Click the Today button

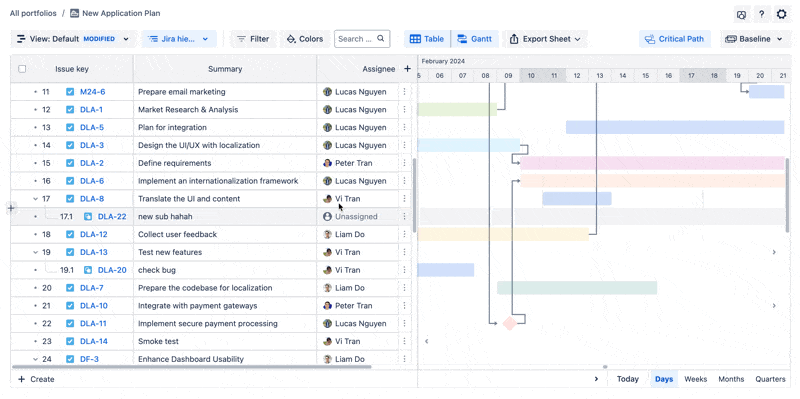[628, 379]
